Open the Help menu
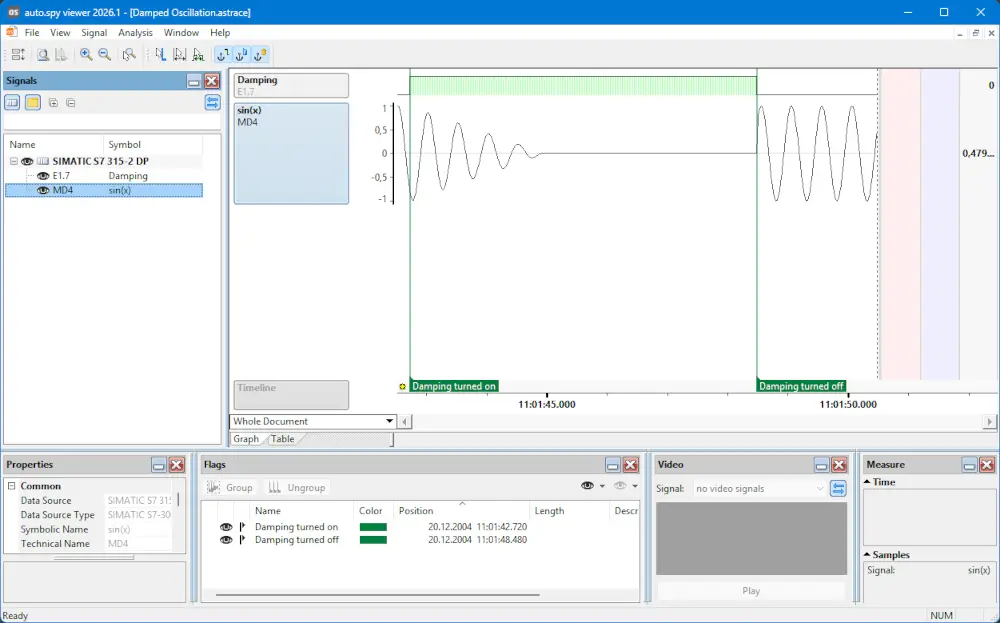The height and width of the screenshot is (623, 1000). point(220,33)
